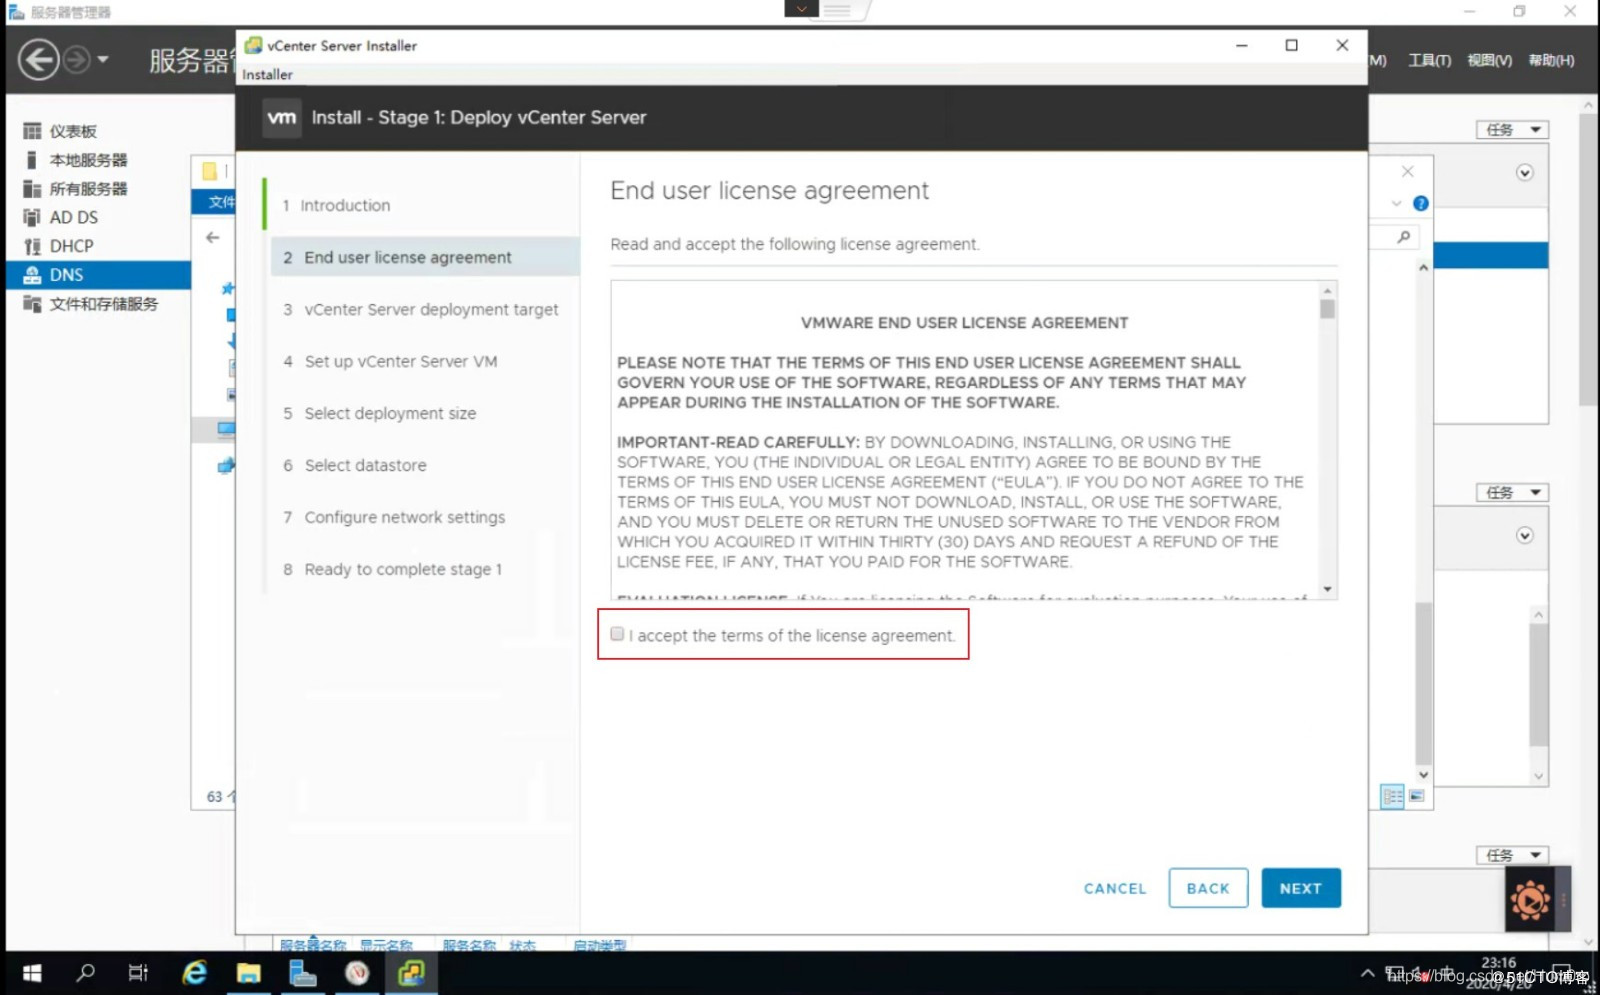Open Ready to complete stage 1 step
Image resolution: width=1600 pixels, height=995 pixels.
pyautogui.click(x=392, y=569)
